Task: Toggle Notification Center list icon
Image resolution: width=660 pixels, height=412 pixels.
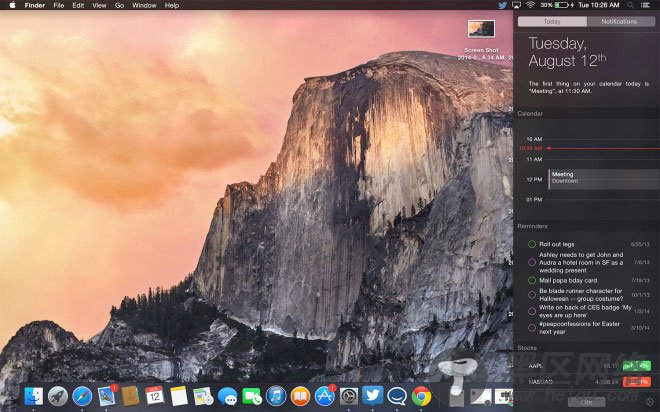Action: [645, 5]
